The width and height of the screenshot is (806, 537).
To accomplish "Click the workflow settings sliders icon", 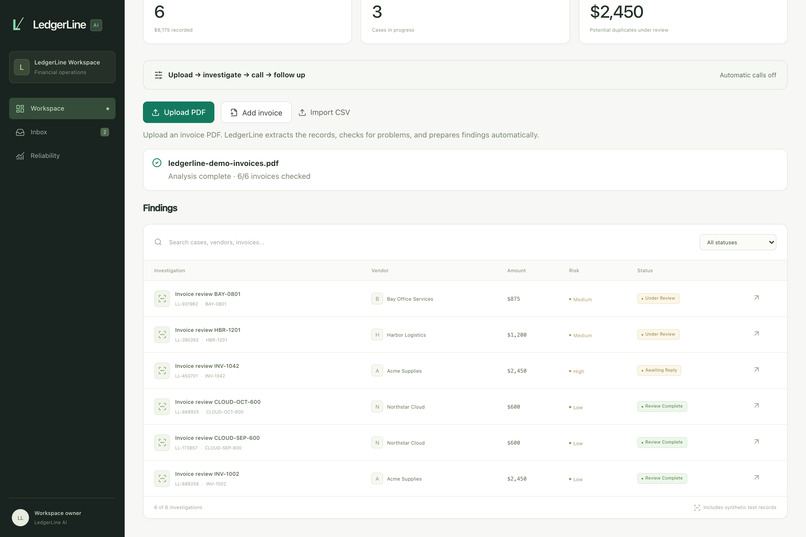I will tap(158, 75).
